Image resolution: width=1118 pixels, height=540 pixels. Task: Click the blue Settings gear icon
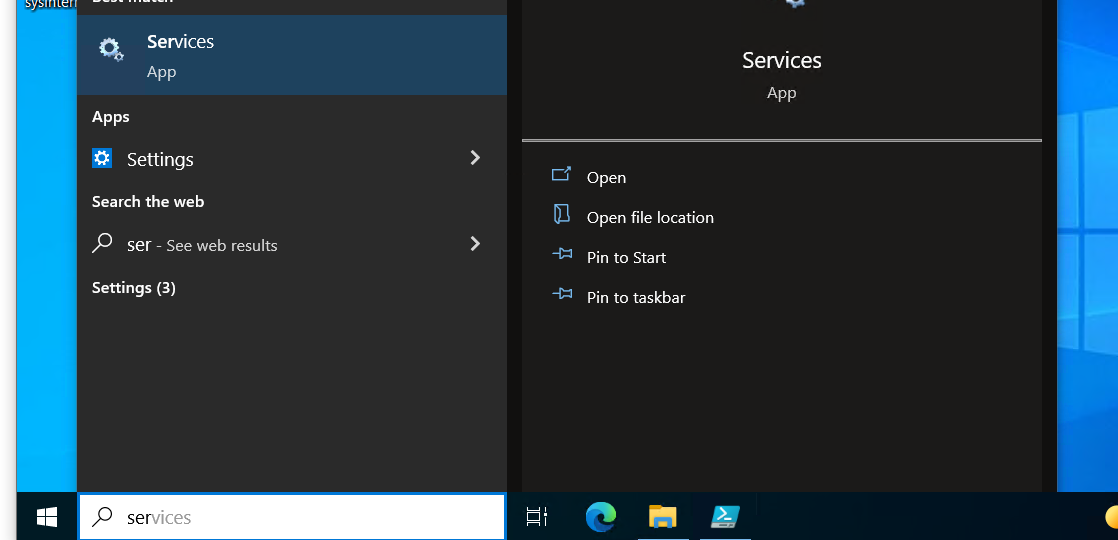(x=102, y=158)
